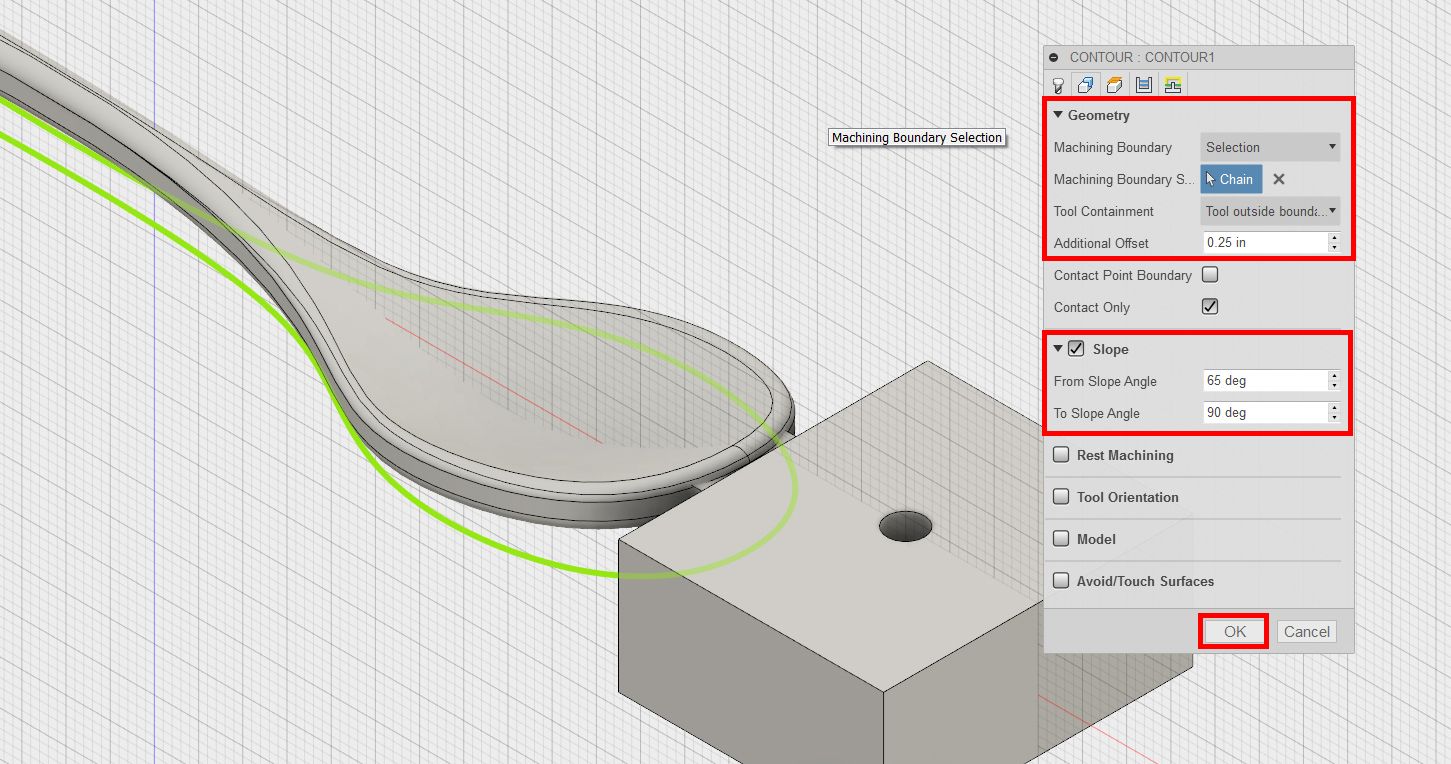Open the Tool tab in Contour dialog
Viewport: 1451px width, 764px height.
(1058, 84)
